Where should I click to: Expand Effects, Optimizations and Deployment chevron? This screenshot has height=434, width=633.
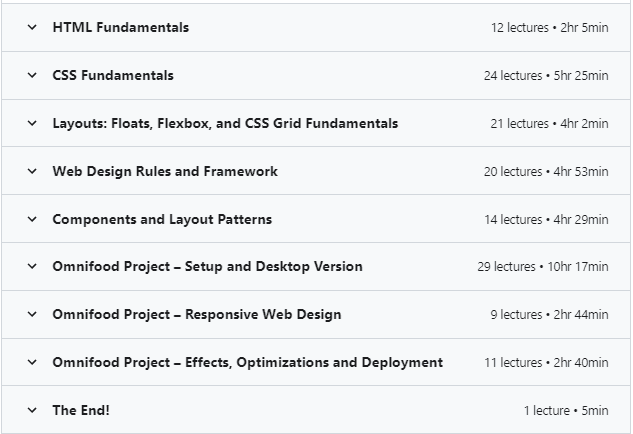[32, 363]
